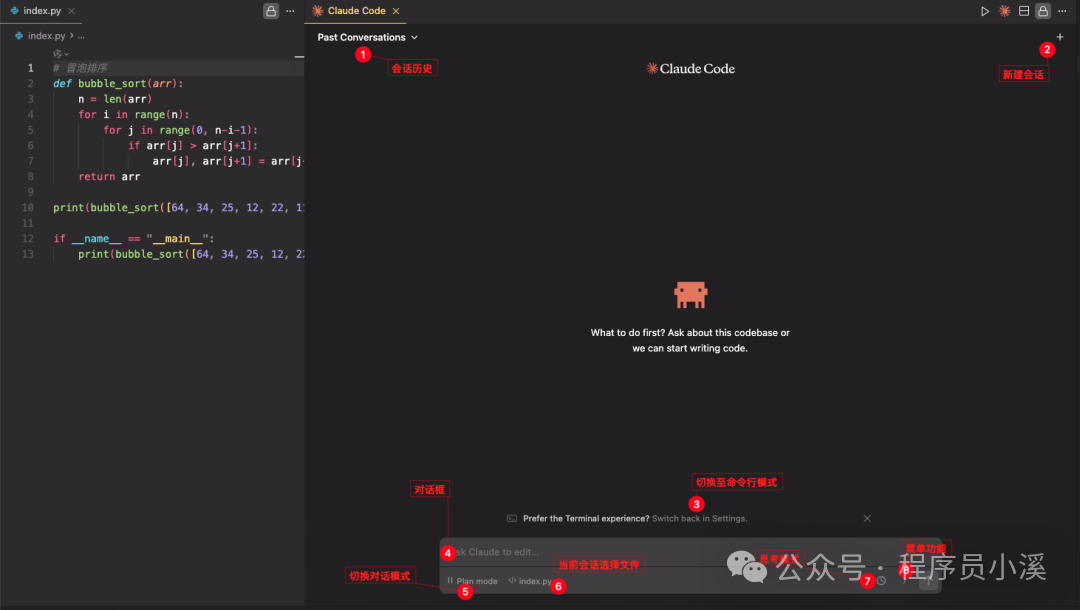This screenshot has height=610, width=1080.
Task: Click Switch back in Settings link
Action: pyautogui.click(x=699, y=518)
